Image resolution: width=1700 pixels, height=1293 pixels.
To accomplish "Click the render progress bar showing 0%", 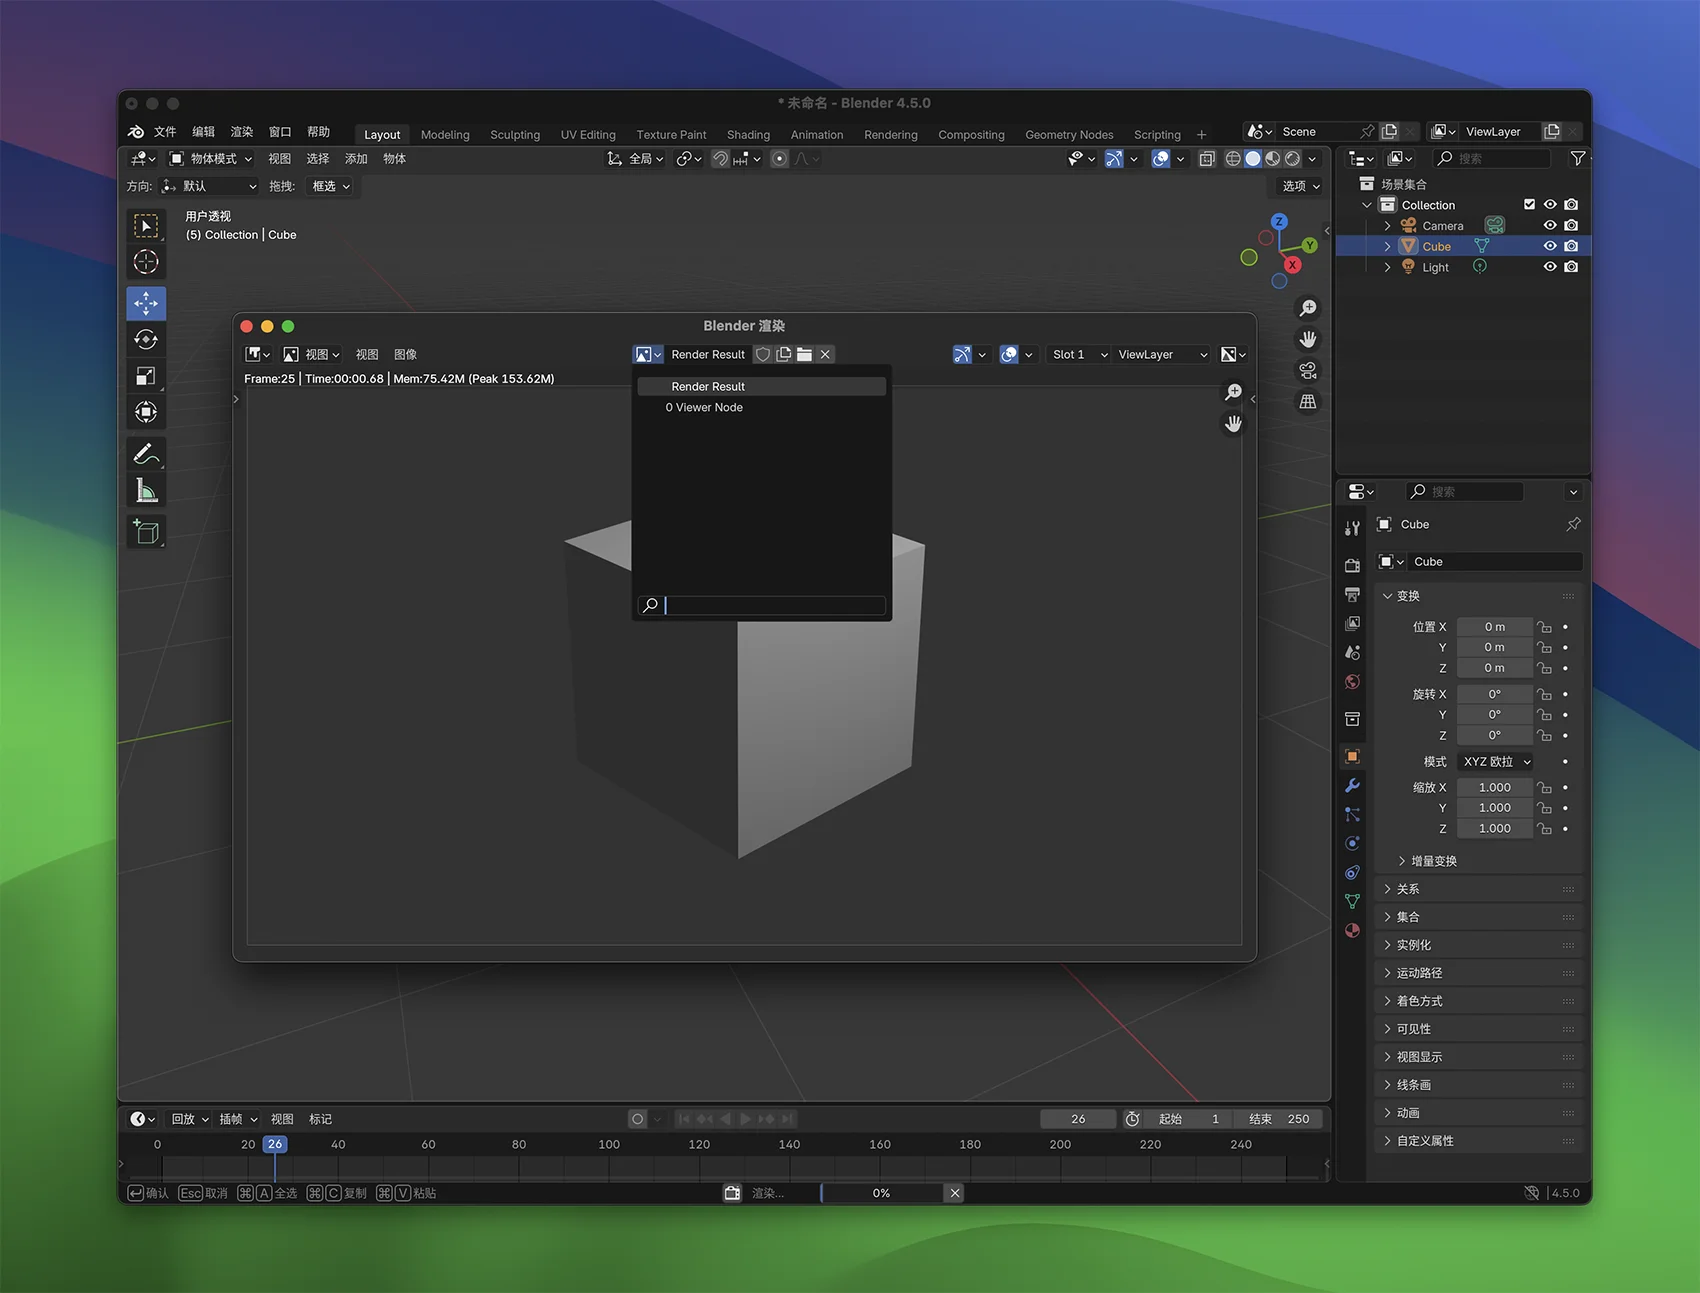I will [x=881, y=1193].
